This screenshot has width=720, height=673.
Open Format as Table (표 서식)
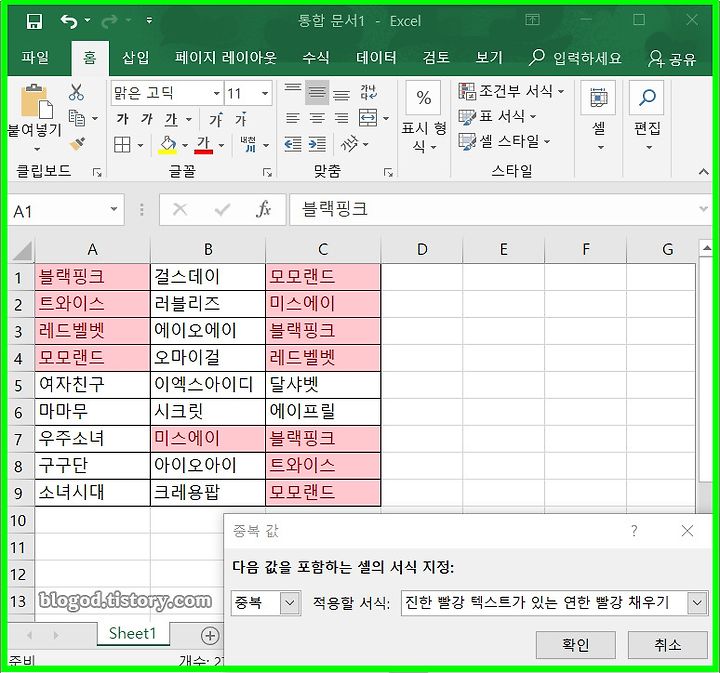pos(497,117)
